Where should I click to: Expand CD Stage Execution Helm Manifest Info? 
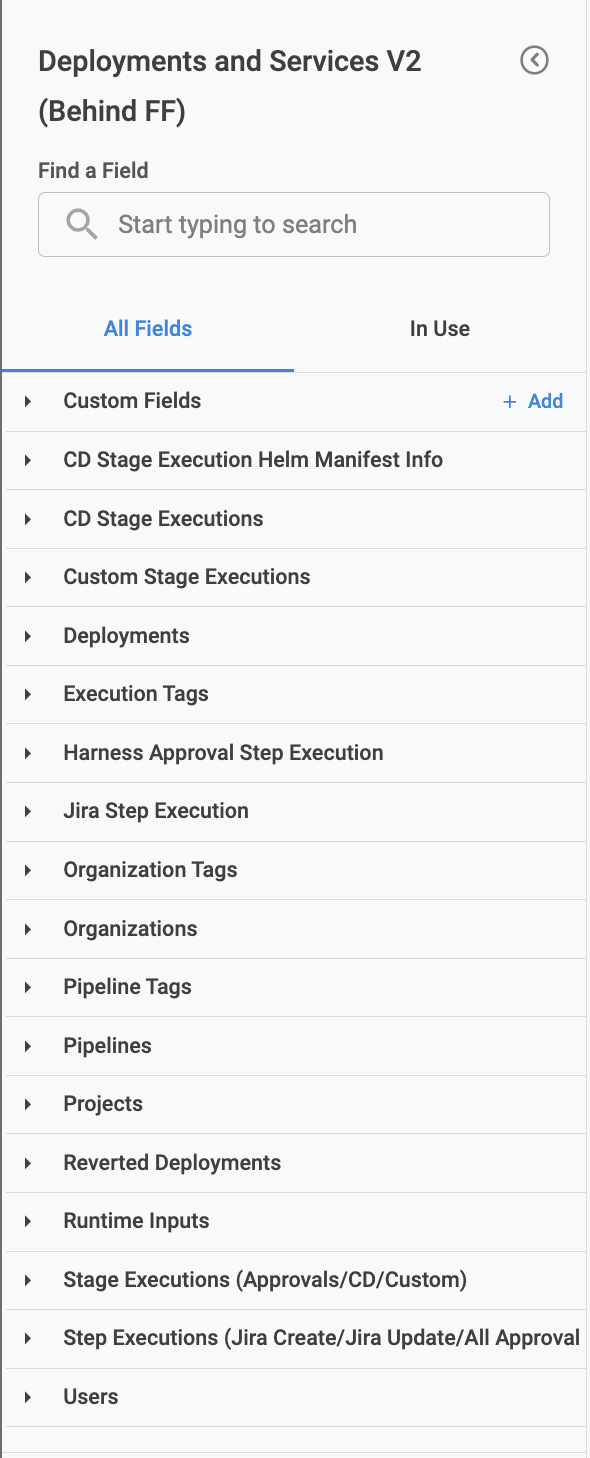296,460
